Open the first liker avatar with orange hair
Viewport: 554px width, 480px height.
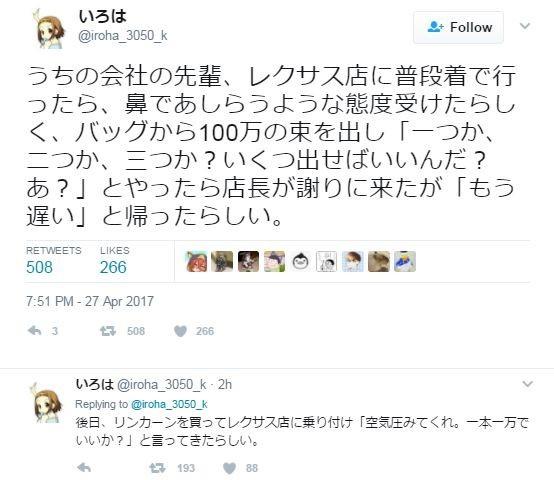(196, 262)
